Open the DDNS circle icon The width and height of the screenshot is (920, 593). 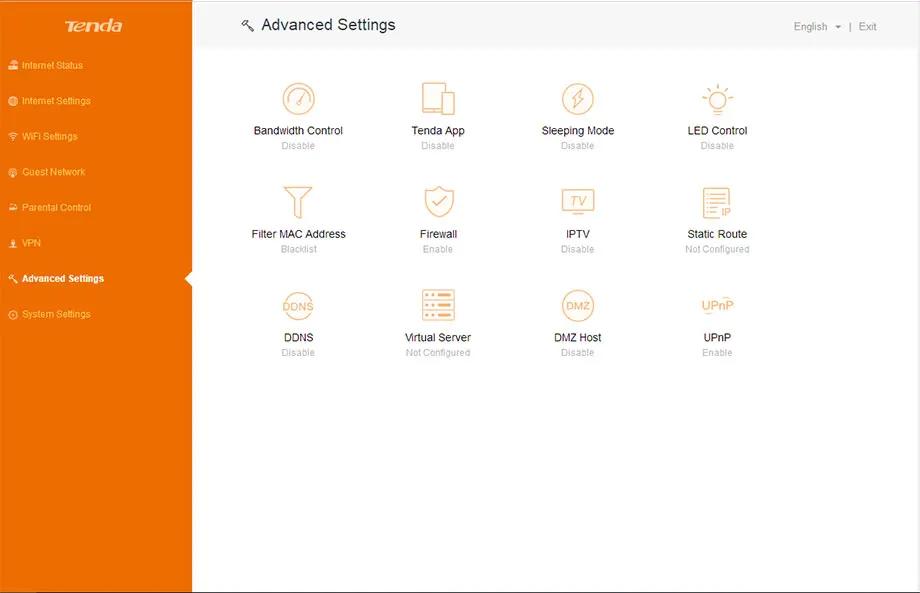pyautogui.click(x=298, y=306)
